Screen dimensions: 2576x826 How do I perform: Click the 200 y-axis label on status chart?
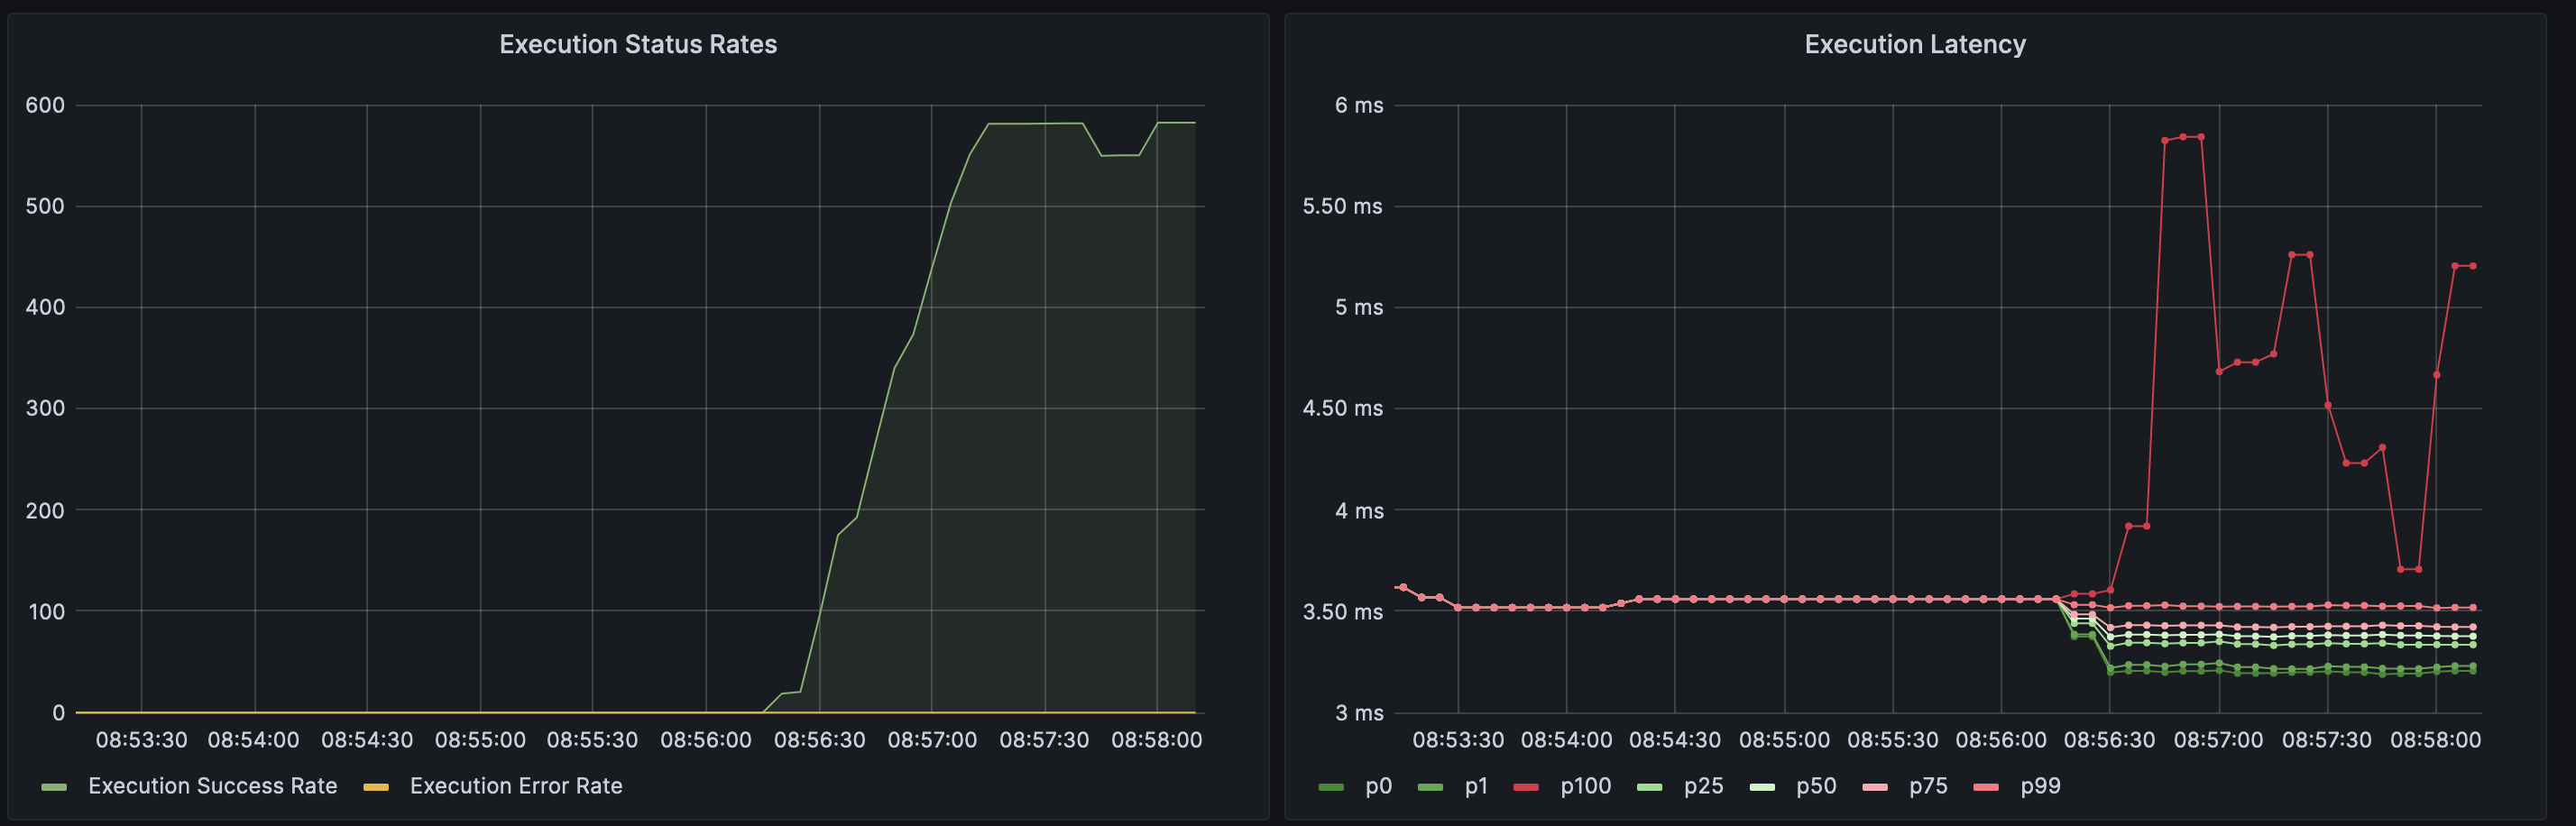[45, 510]
